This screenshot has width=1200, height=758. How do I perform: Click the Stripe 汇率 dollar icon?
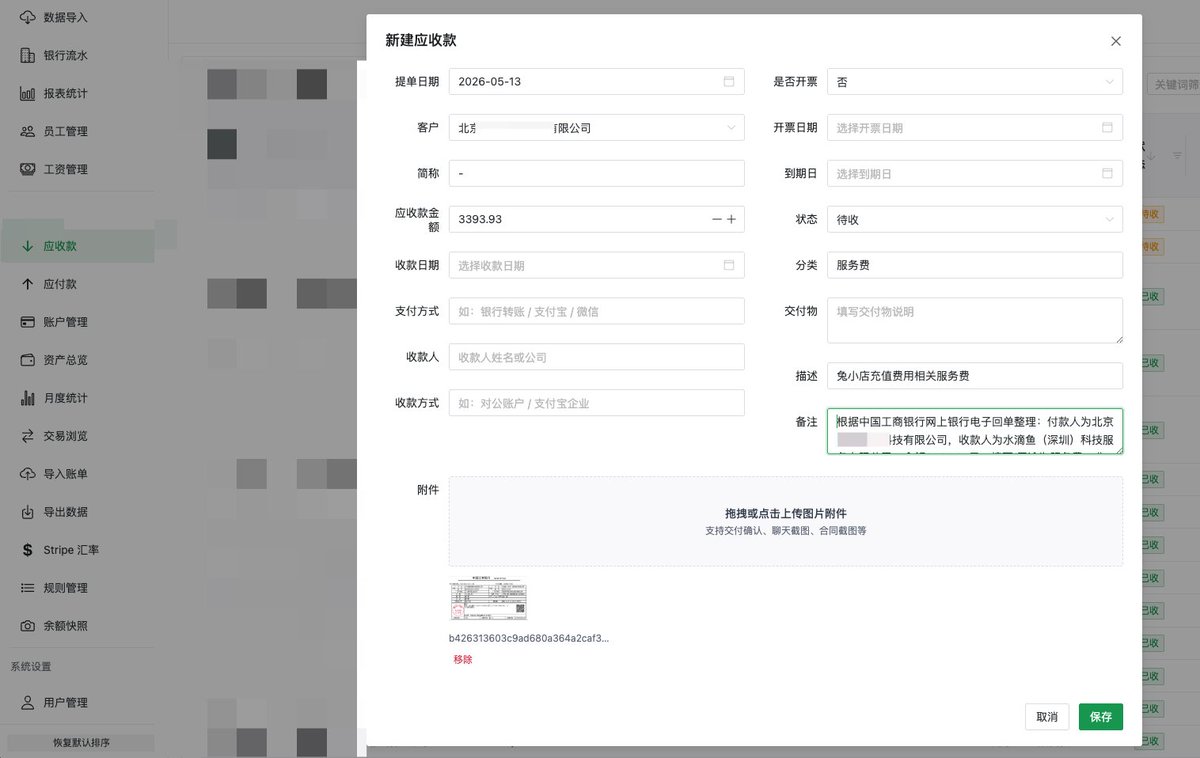[28, 550]
